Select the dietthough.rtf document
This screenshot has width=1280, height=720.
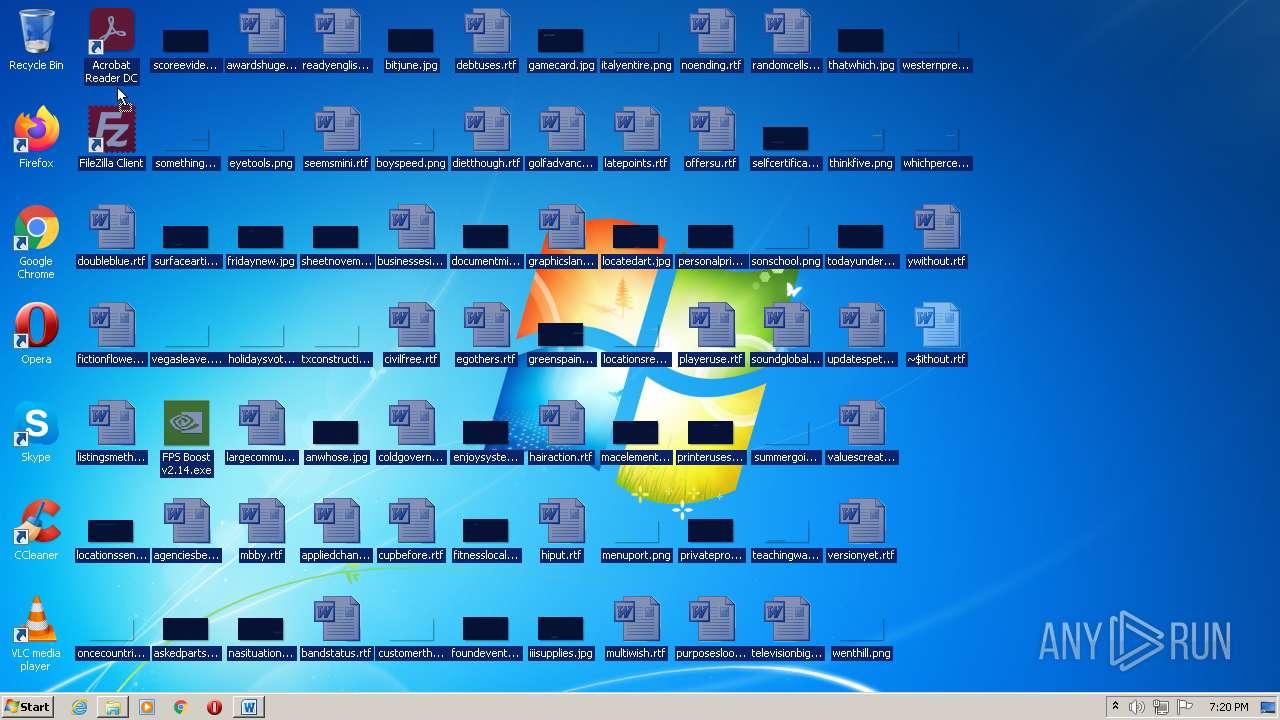pyautogui.click(x=486, y=138)
